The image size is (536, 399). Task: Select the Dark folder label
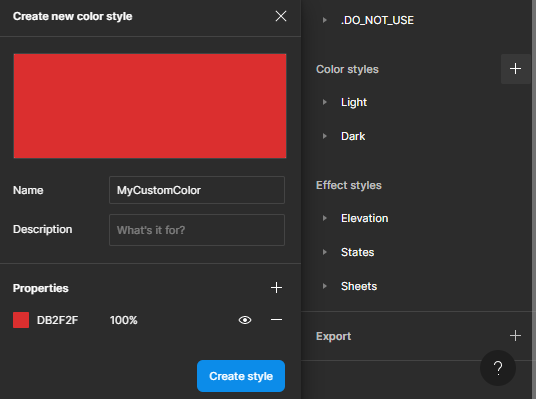[x=353, y=136]
